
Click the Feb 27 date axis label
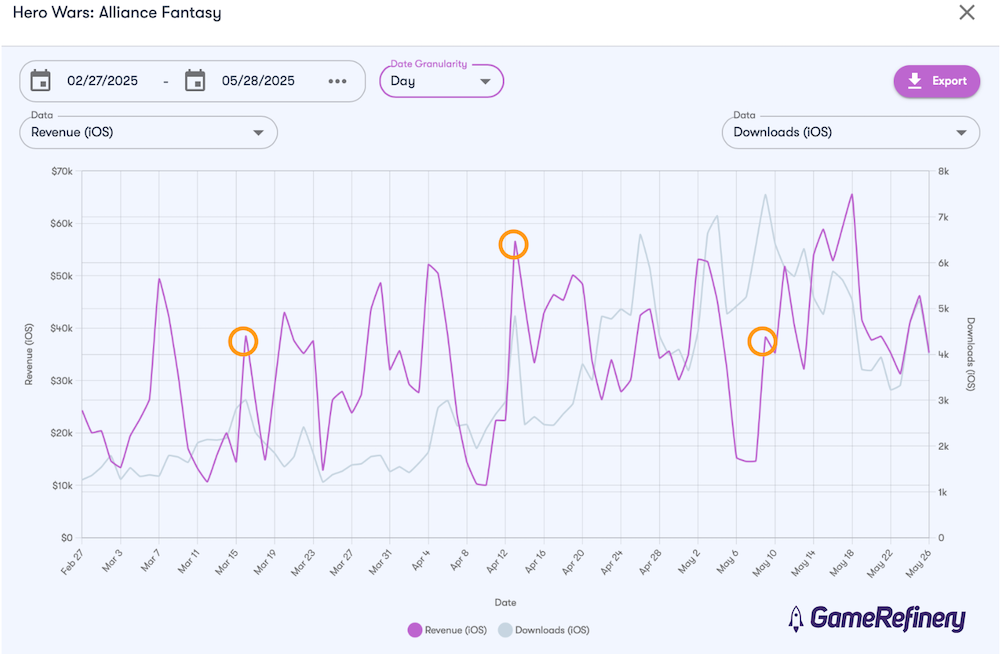point(72,562)
